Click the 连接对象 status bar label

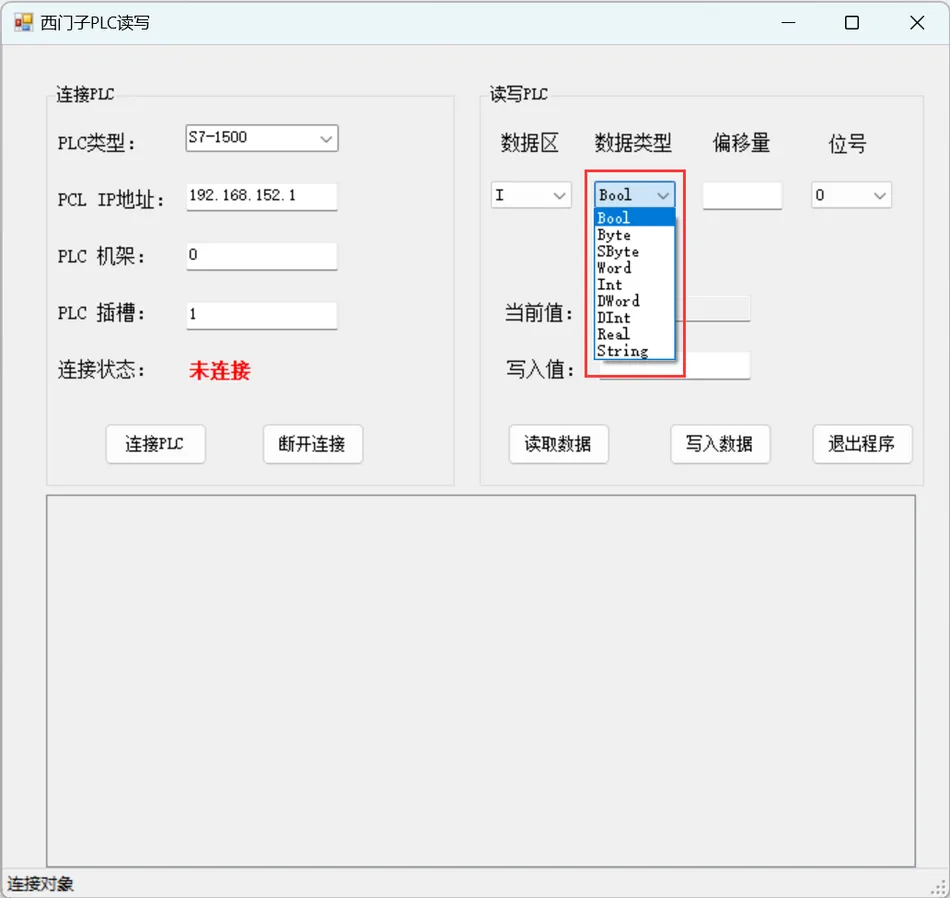click(x=41, y=884)
